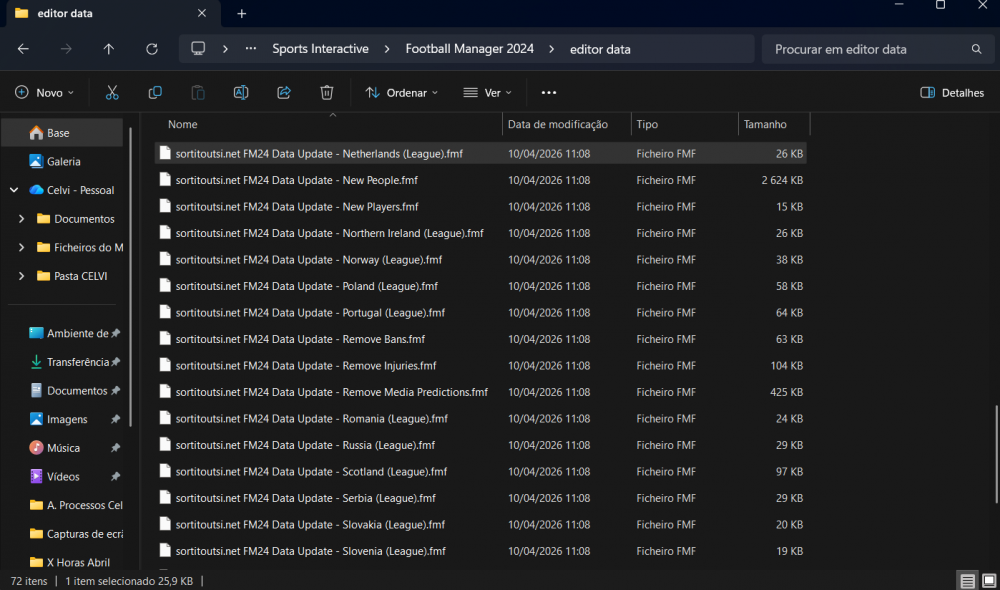Click the Delete trash icon
1000x590 pixels.
(327, 92)
